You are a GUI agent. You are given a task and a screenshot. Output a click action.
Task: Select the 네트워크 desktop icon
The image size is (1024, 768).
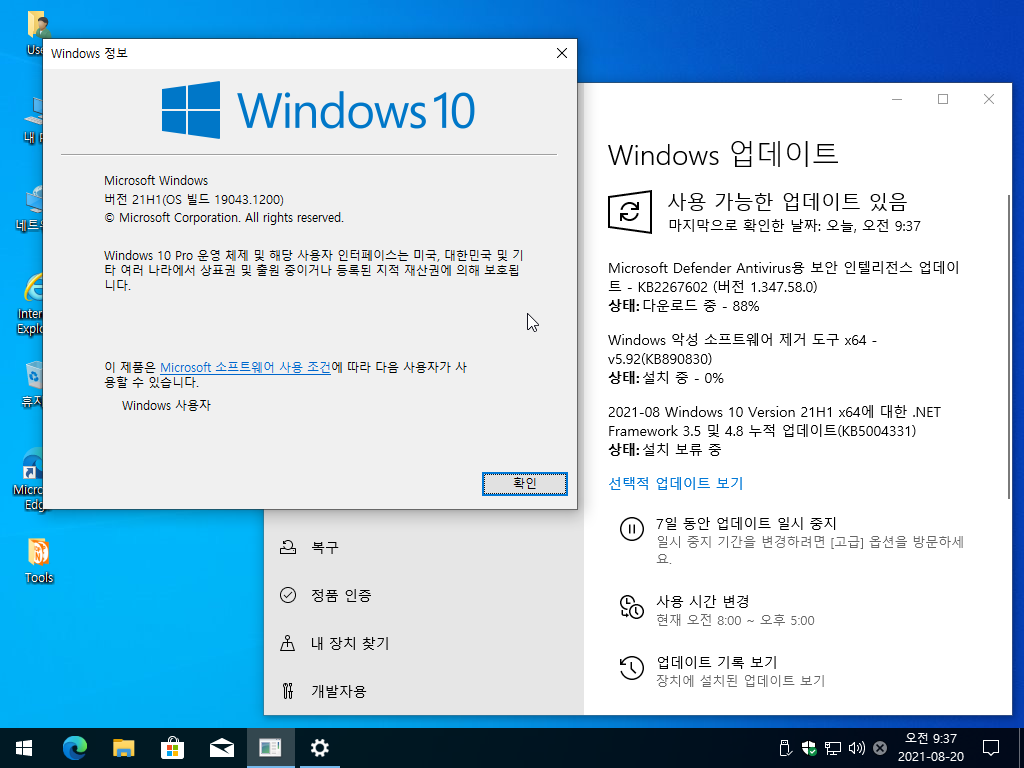[30, 209]
